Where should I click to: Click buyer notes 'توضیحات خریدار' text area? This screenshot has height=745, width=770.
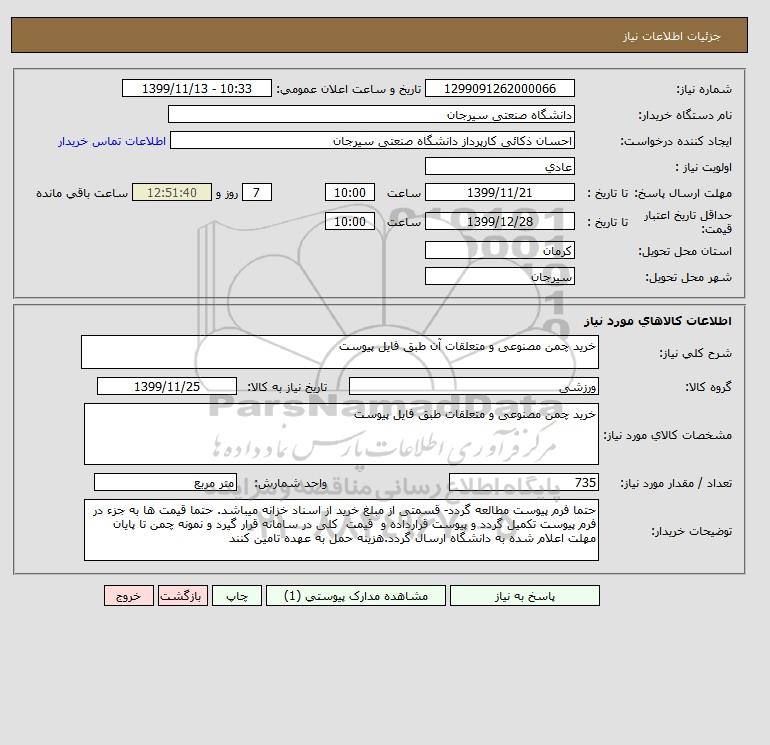click(341, 530)
